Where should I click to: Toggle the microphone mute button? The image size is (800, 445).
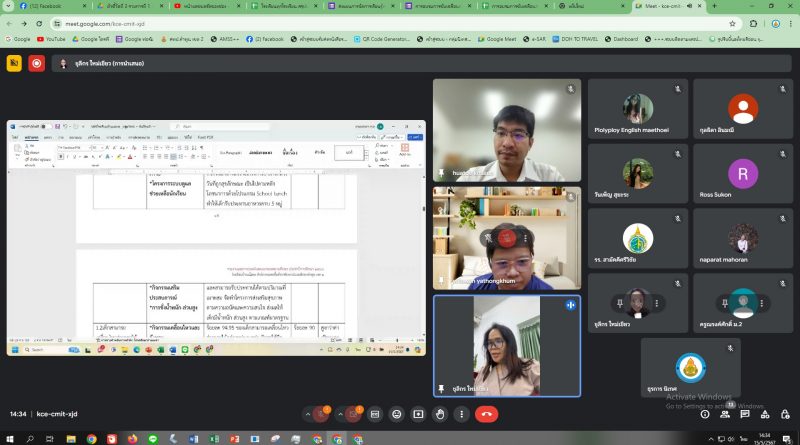[x=321, y=413]
